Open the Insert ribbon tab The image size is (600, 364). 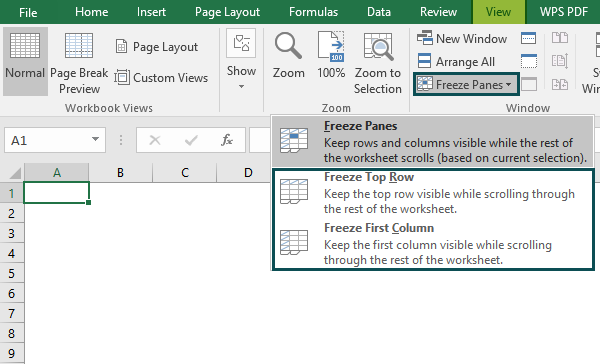click(x=151, y=12)
